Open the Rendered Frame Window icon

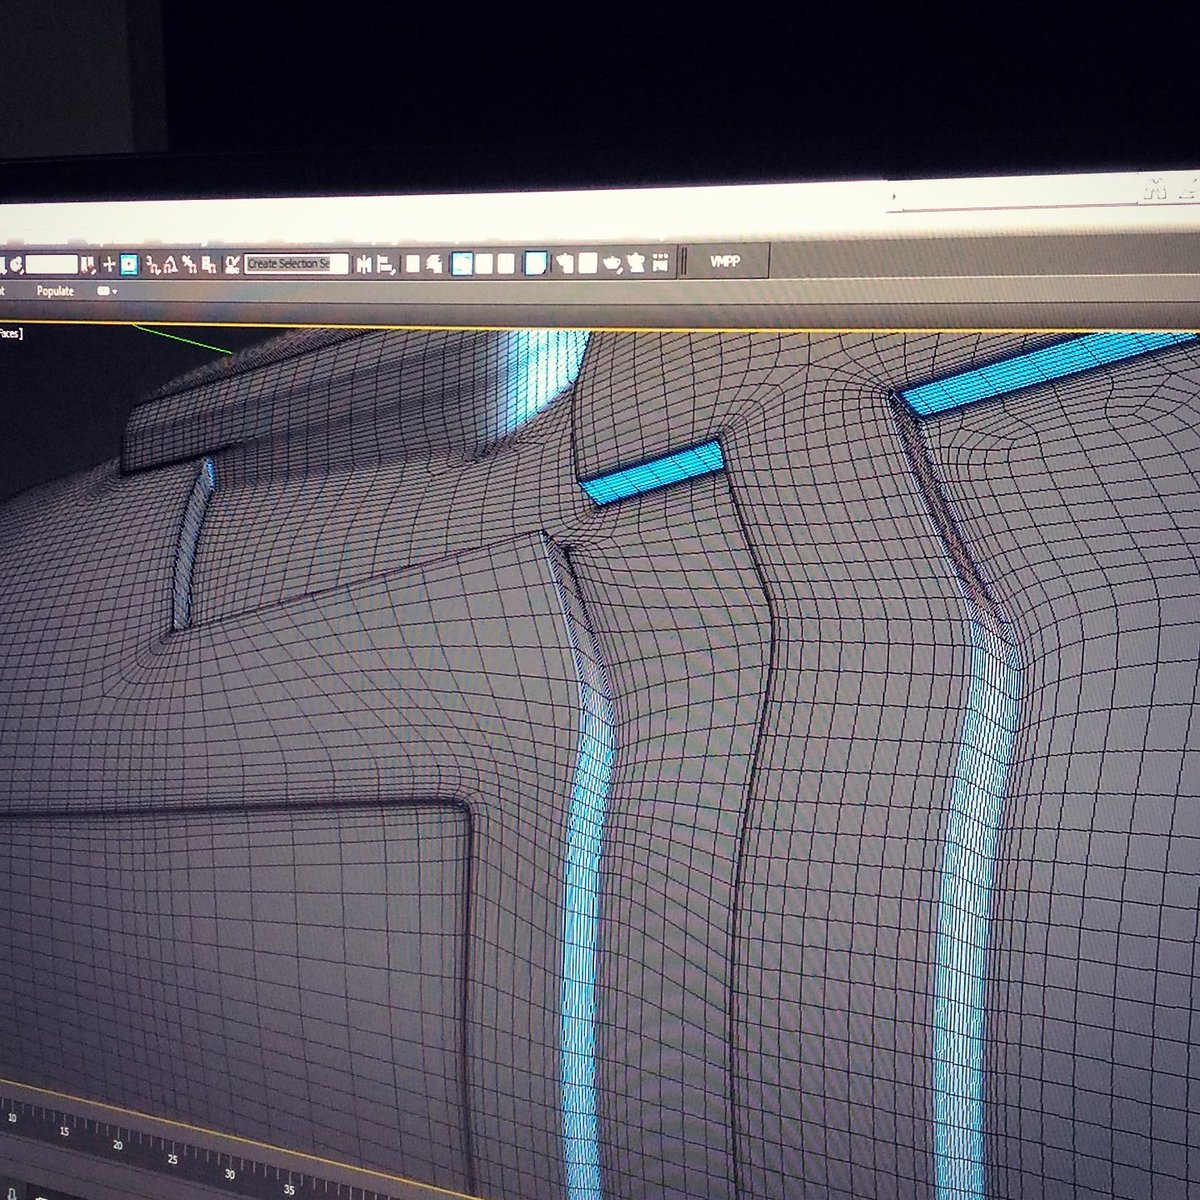pos(588,263)
